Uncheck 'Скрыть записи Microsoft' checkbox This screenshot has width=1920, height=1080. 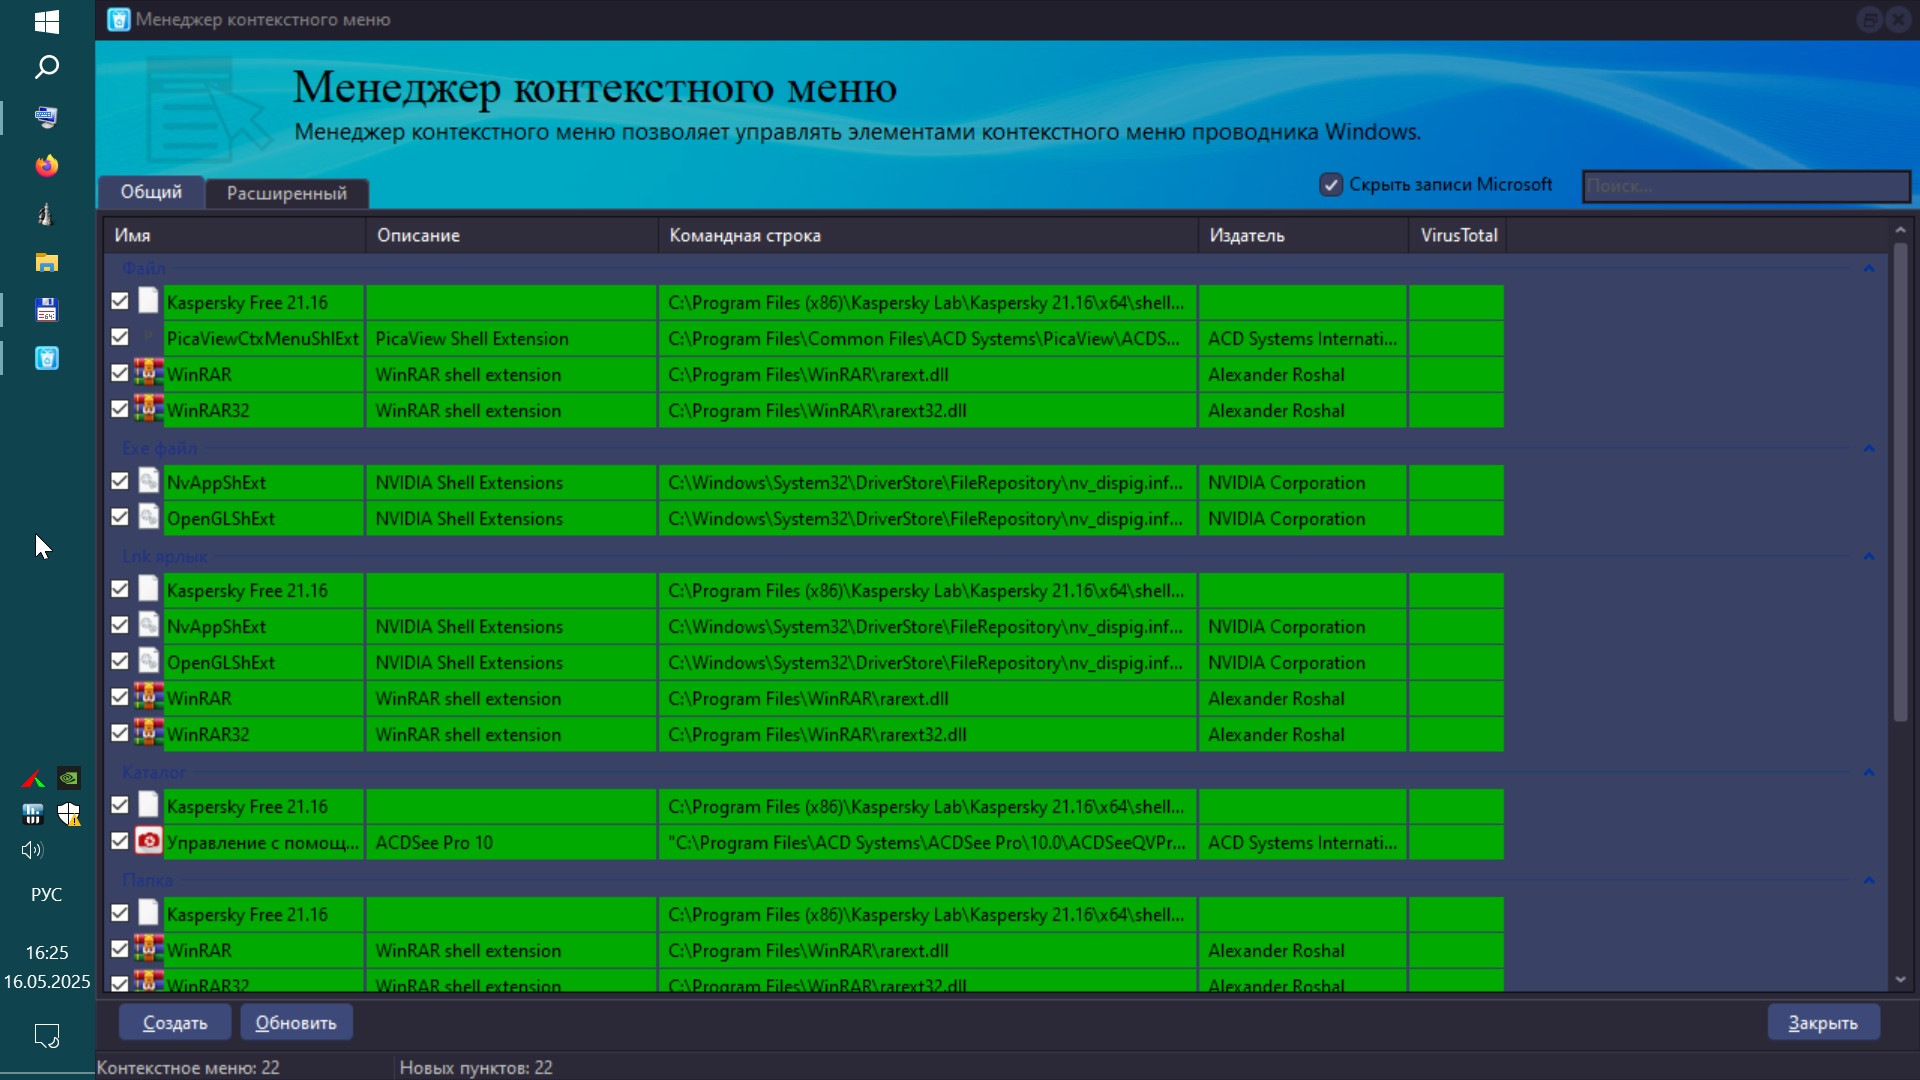pos(1330,185)
